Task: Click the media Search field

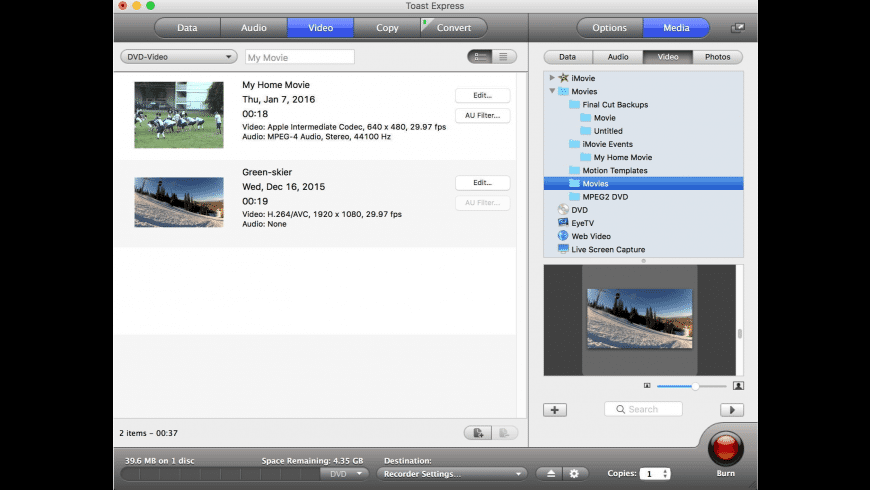Action: click(x=643, y=409)
